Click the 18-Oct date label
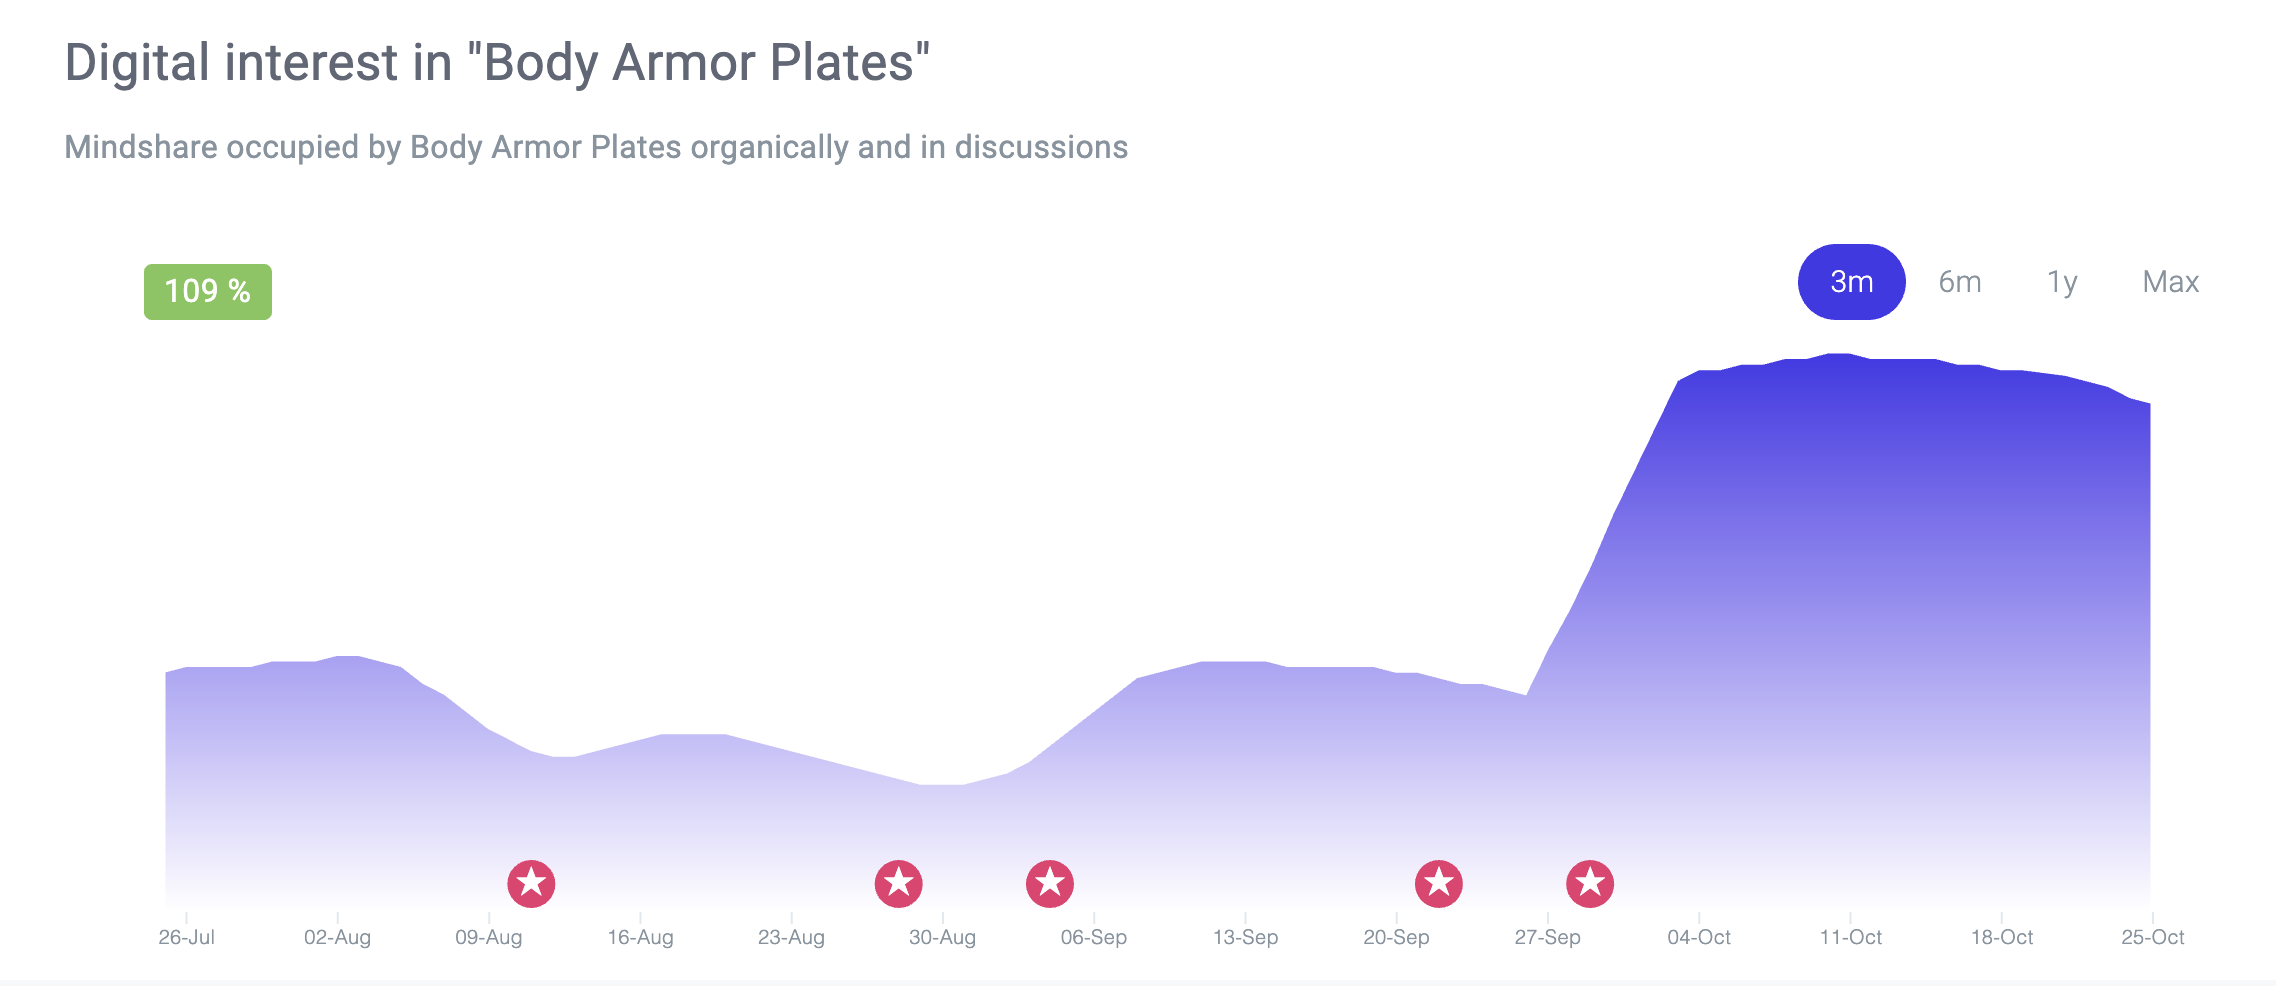Image resolution: width=2276 pixels, height=986 pixels. pos(2002,938)
